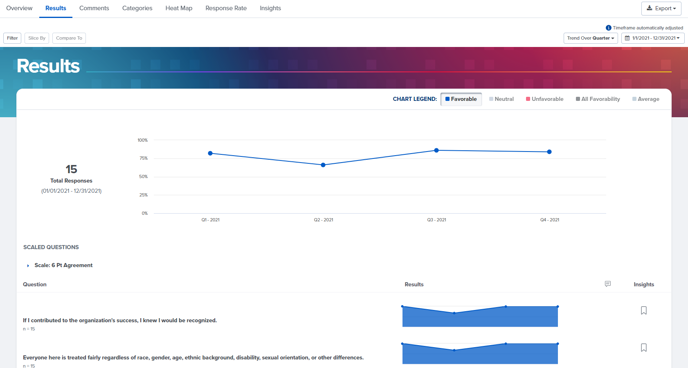Click the Insights column header
The height and width of the screenshot is (368, 688).
644,284
